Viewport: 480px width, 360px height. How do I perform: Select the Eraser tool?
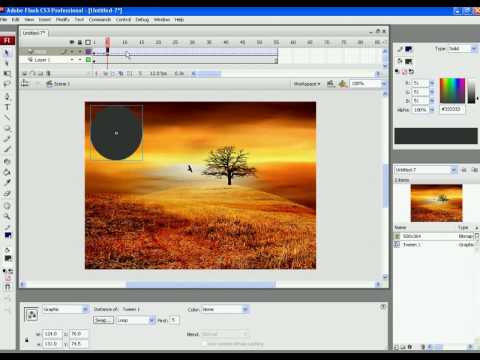click(7, 193)
